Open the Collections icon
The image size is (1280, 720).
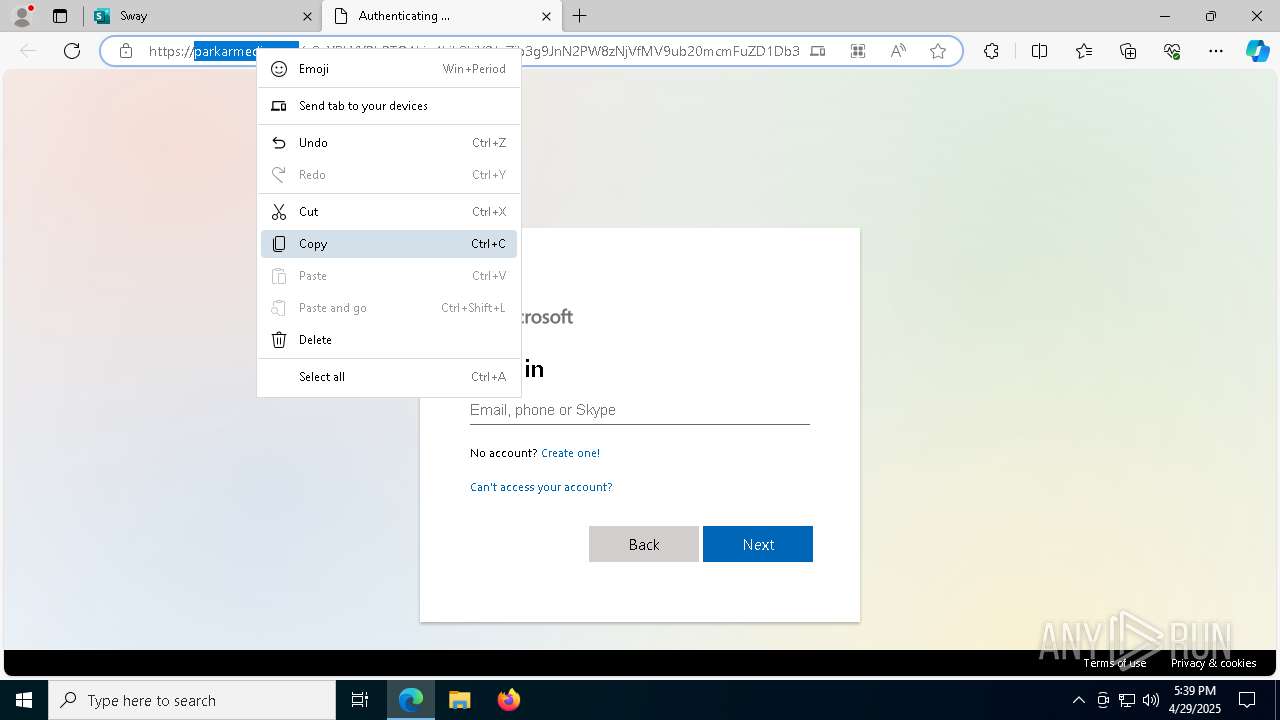click(1128, 51)
